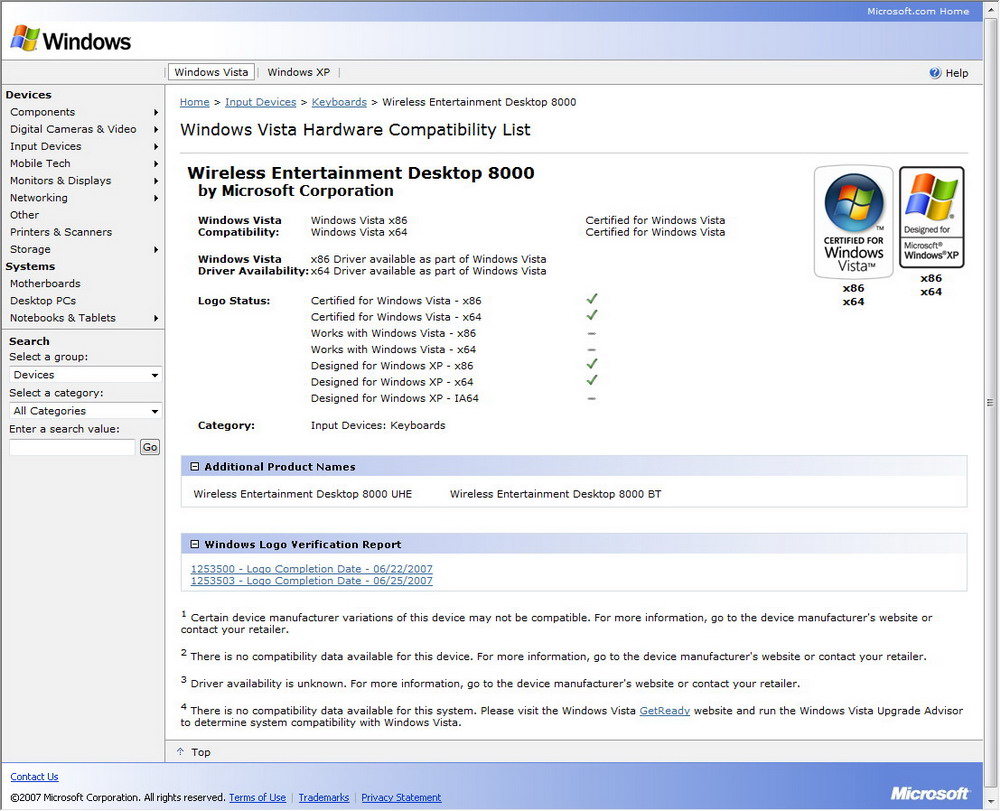The image size is (1000, 811).
Task: Click 'Designed for Windows XP - IA64' row
Action: click(x=395, y=398)
